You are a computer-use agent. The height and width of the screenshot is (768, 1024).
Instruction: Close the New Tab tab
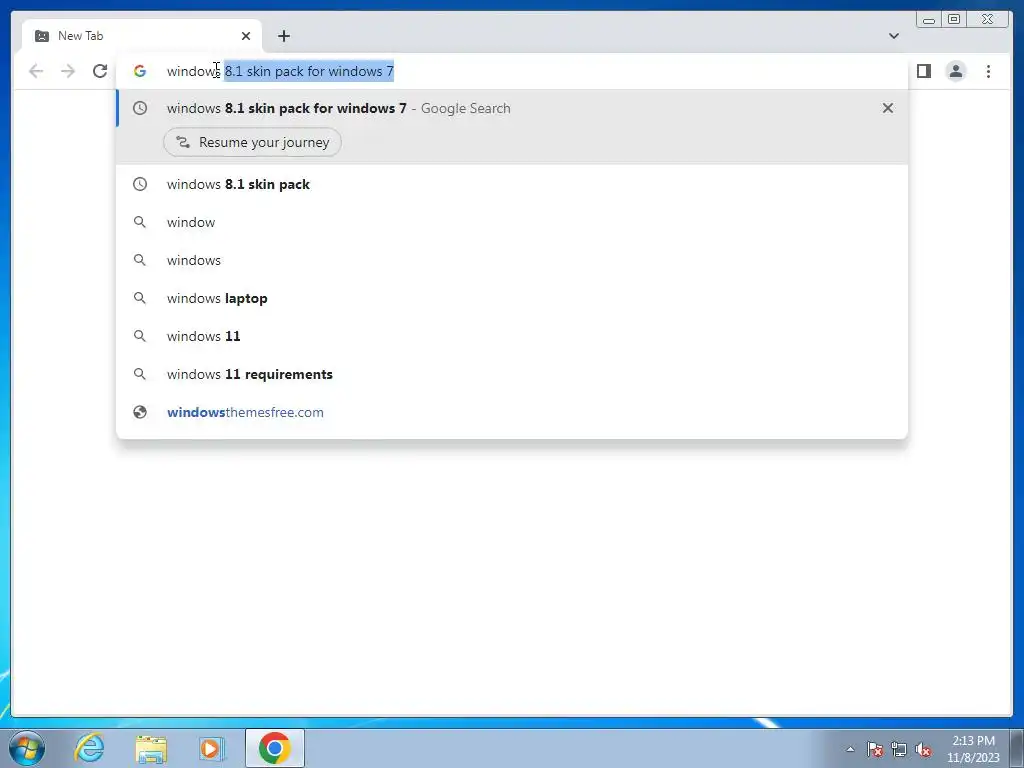(246, 36)
